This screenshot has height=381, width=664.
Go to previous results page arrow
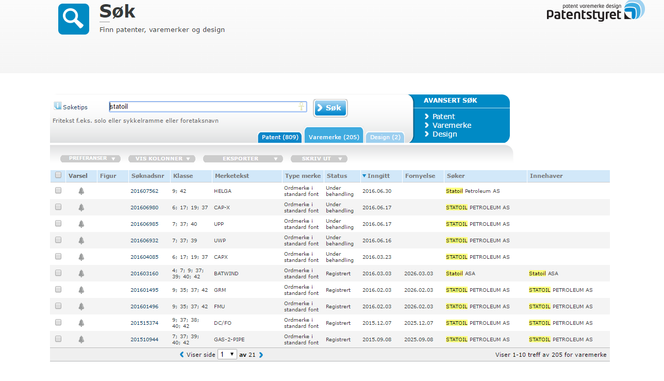point(182,355)
